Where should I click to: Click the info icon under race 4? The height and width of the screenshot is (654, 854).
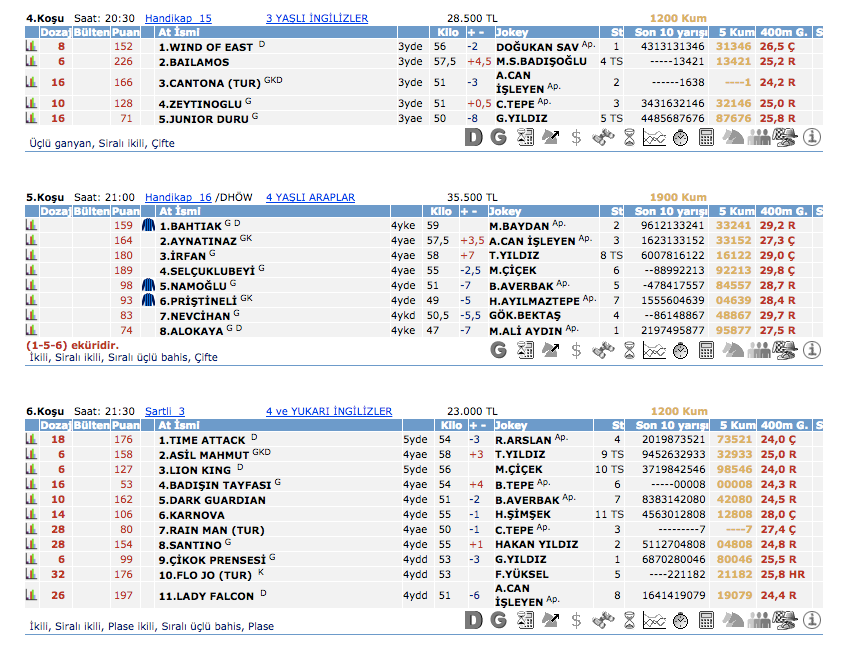coord(811,138)
